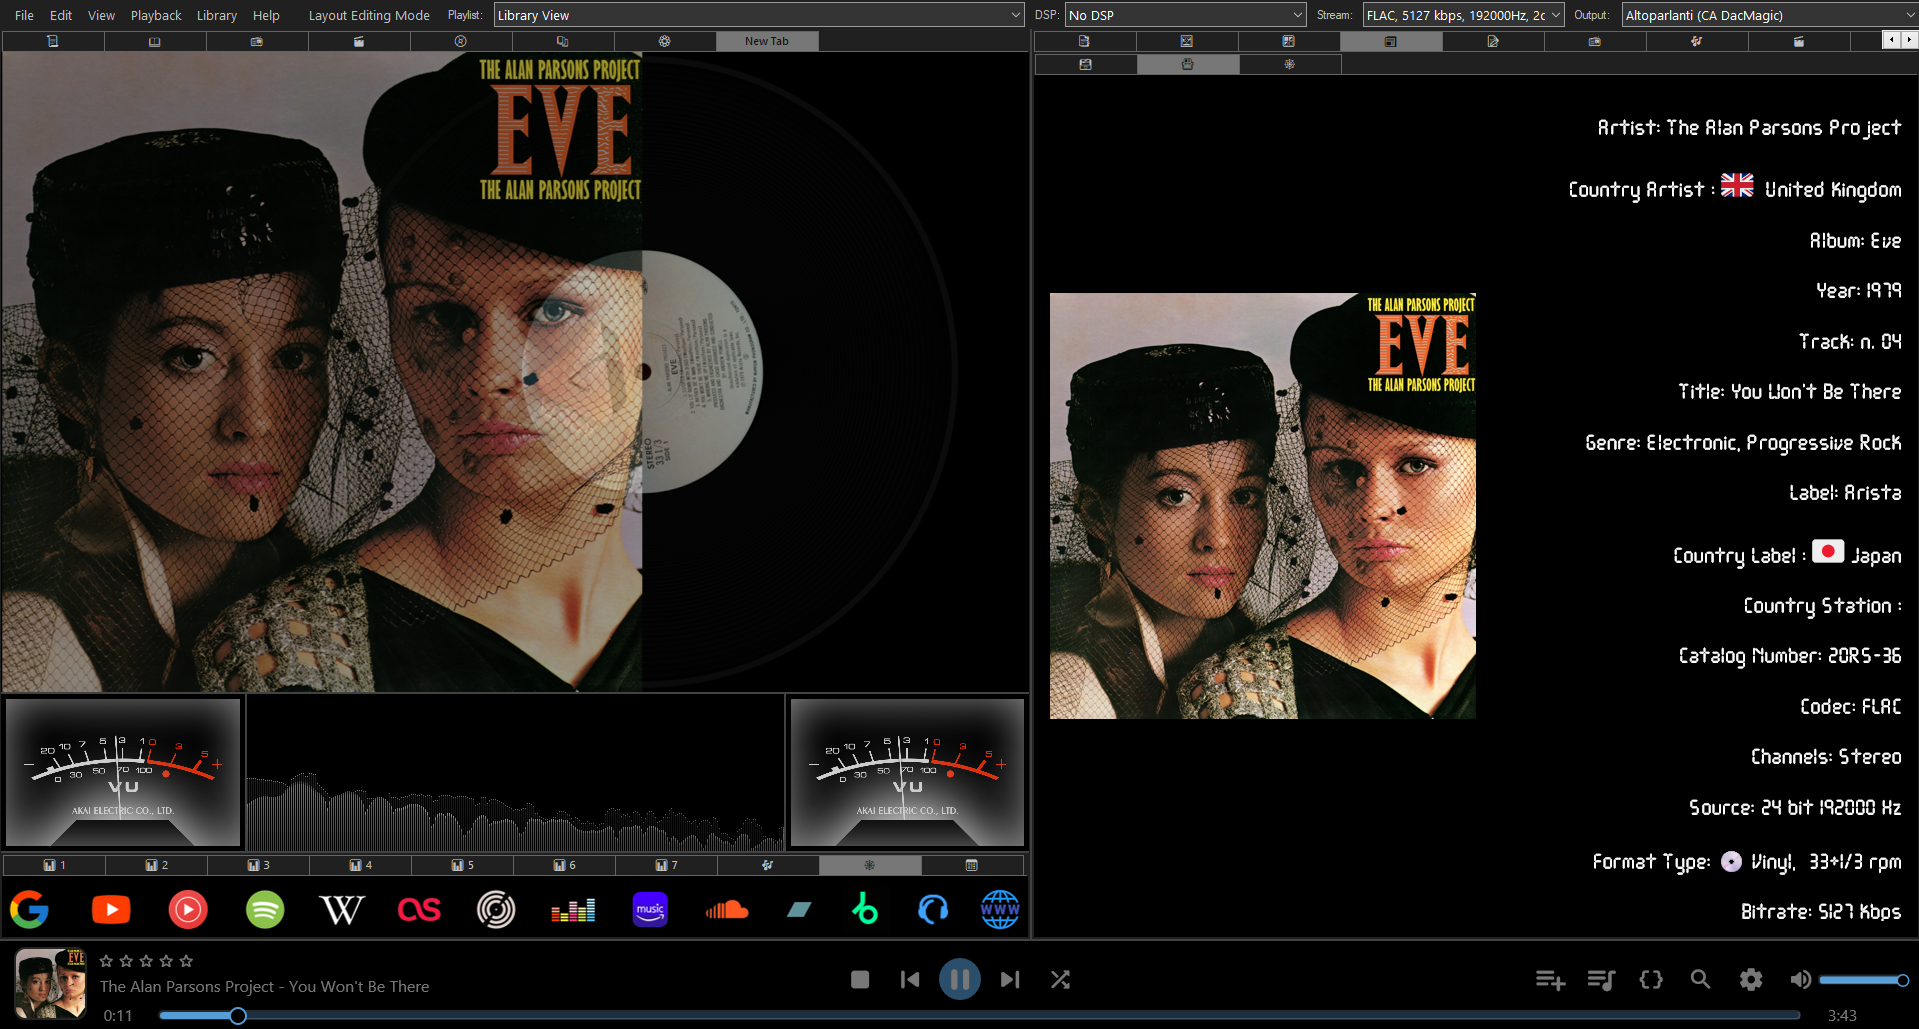The image size is (1919, 1029).
Task: Mute audio with speaker icon
Action: (x=1800, y=979)
